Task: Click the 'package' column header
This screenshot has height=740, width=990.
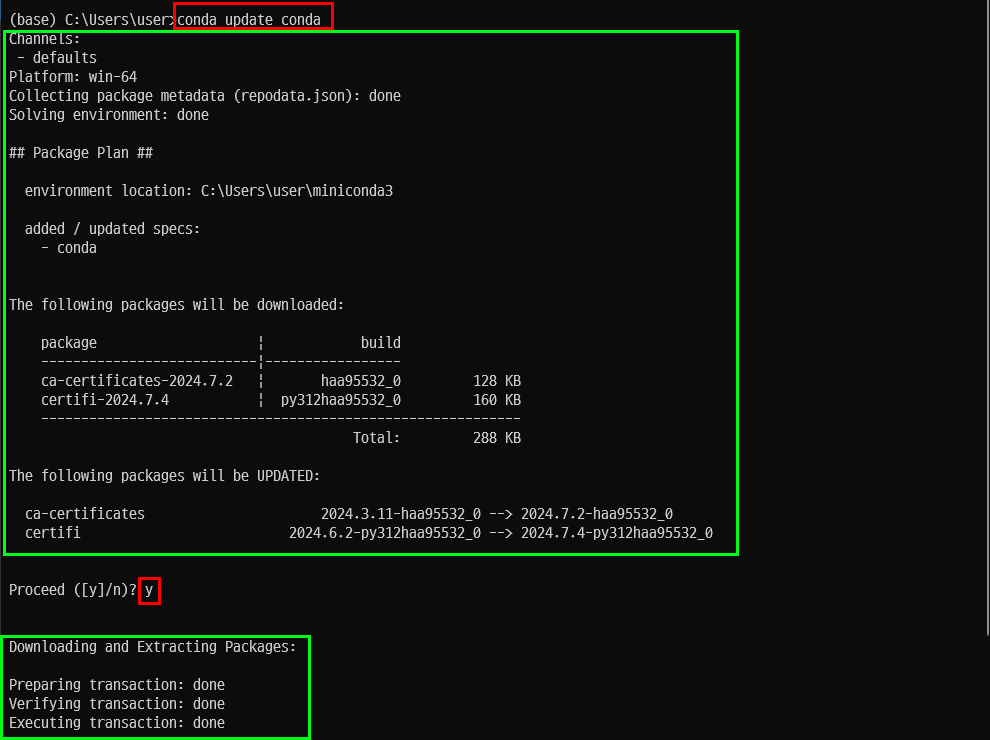Action: pyautogui.click(x=69, y=343)
